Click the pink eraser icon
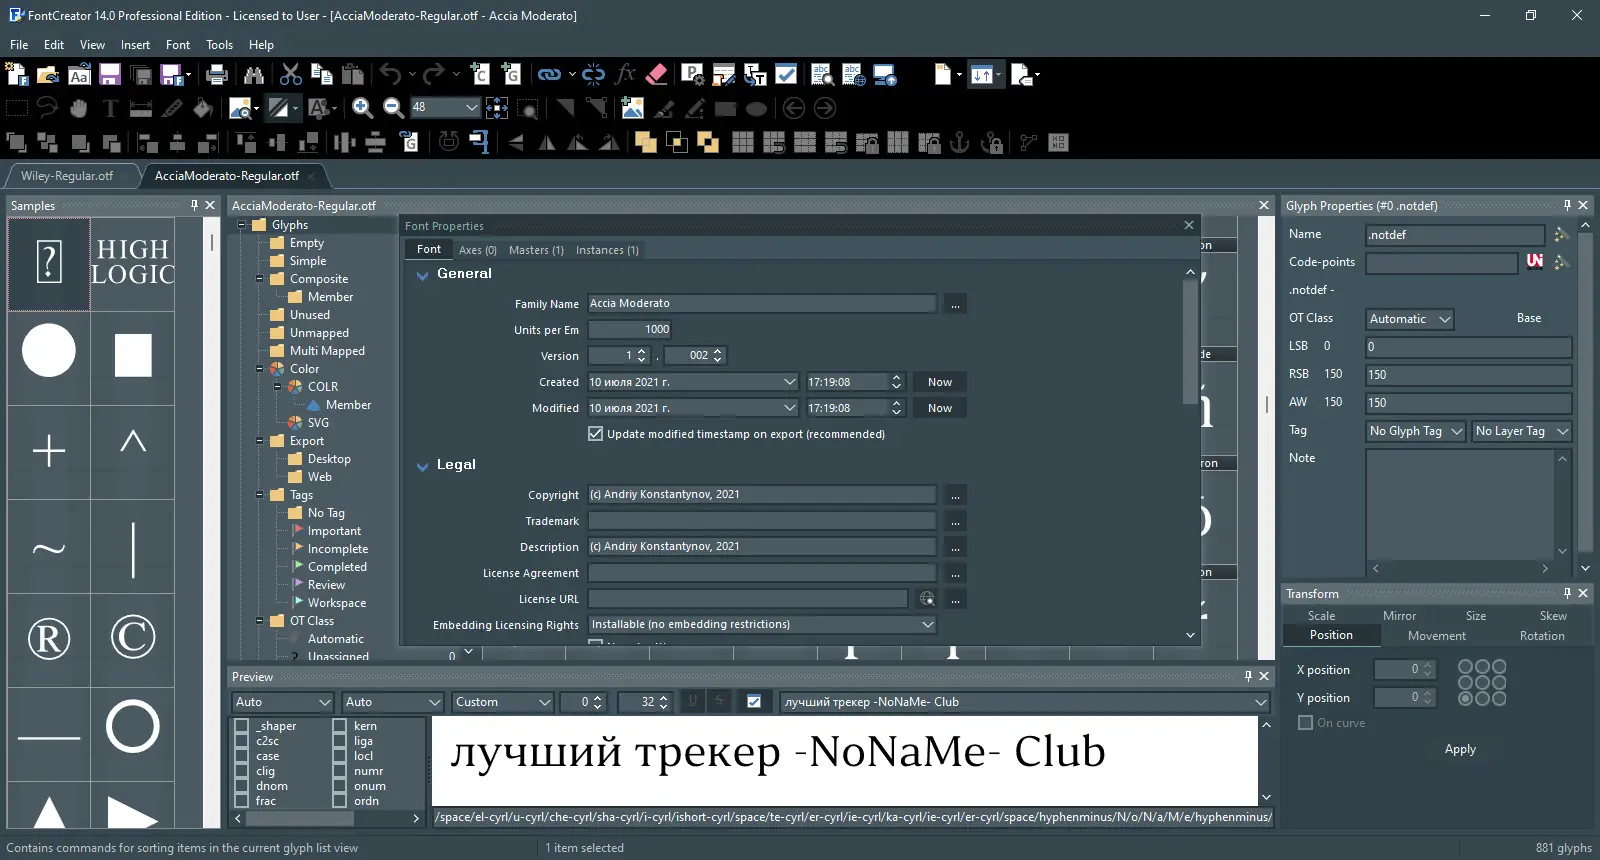 pos(656,74)
